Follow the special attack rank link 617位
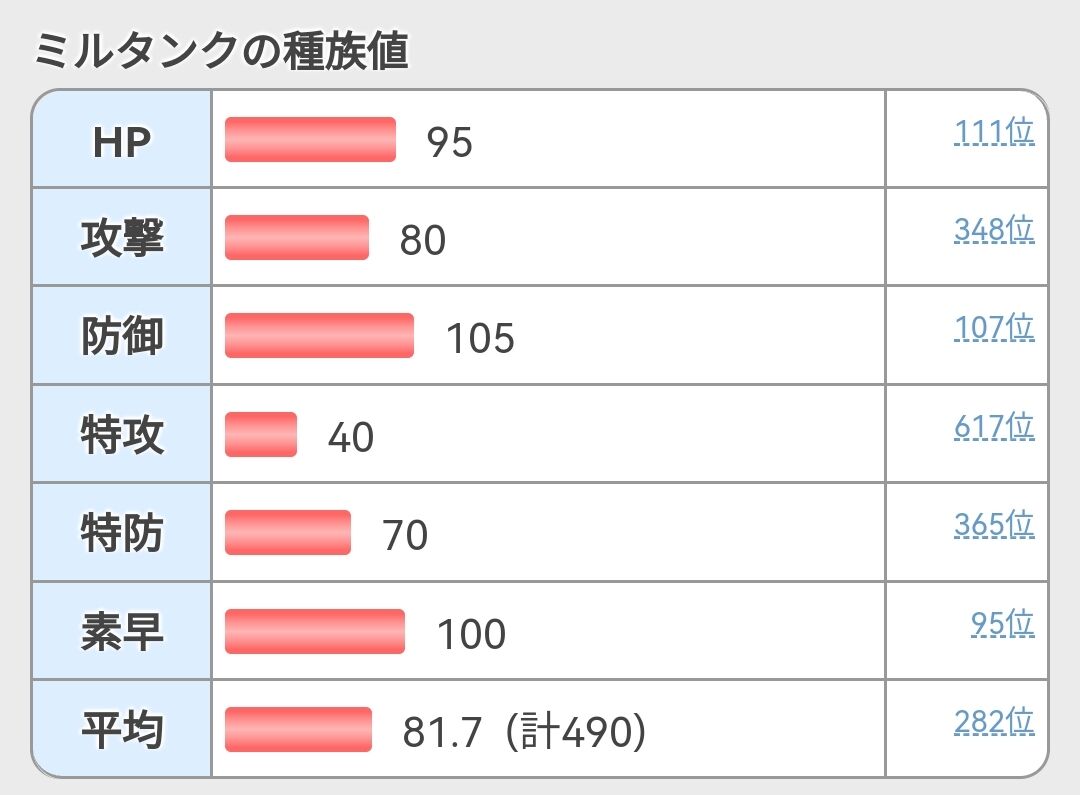1080x795 pixels. 993,427
